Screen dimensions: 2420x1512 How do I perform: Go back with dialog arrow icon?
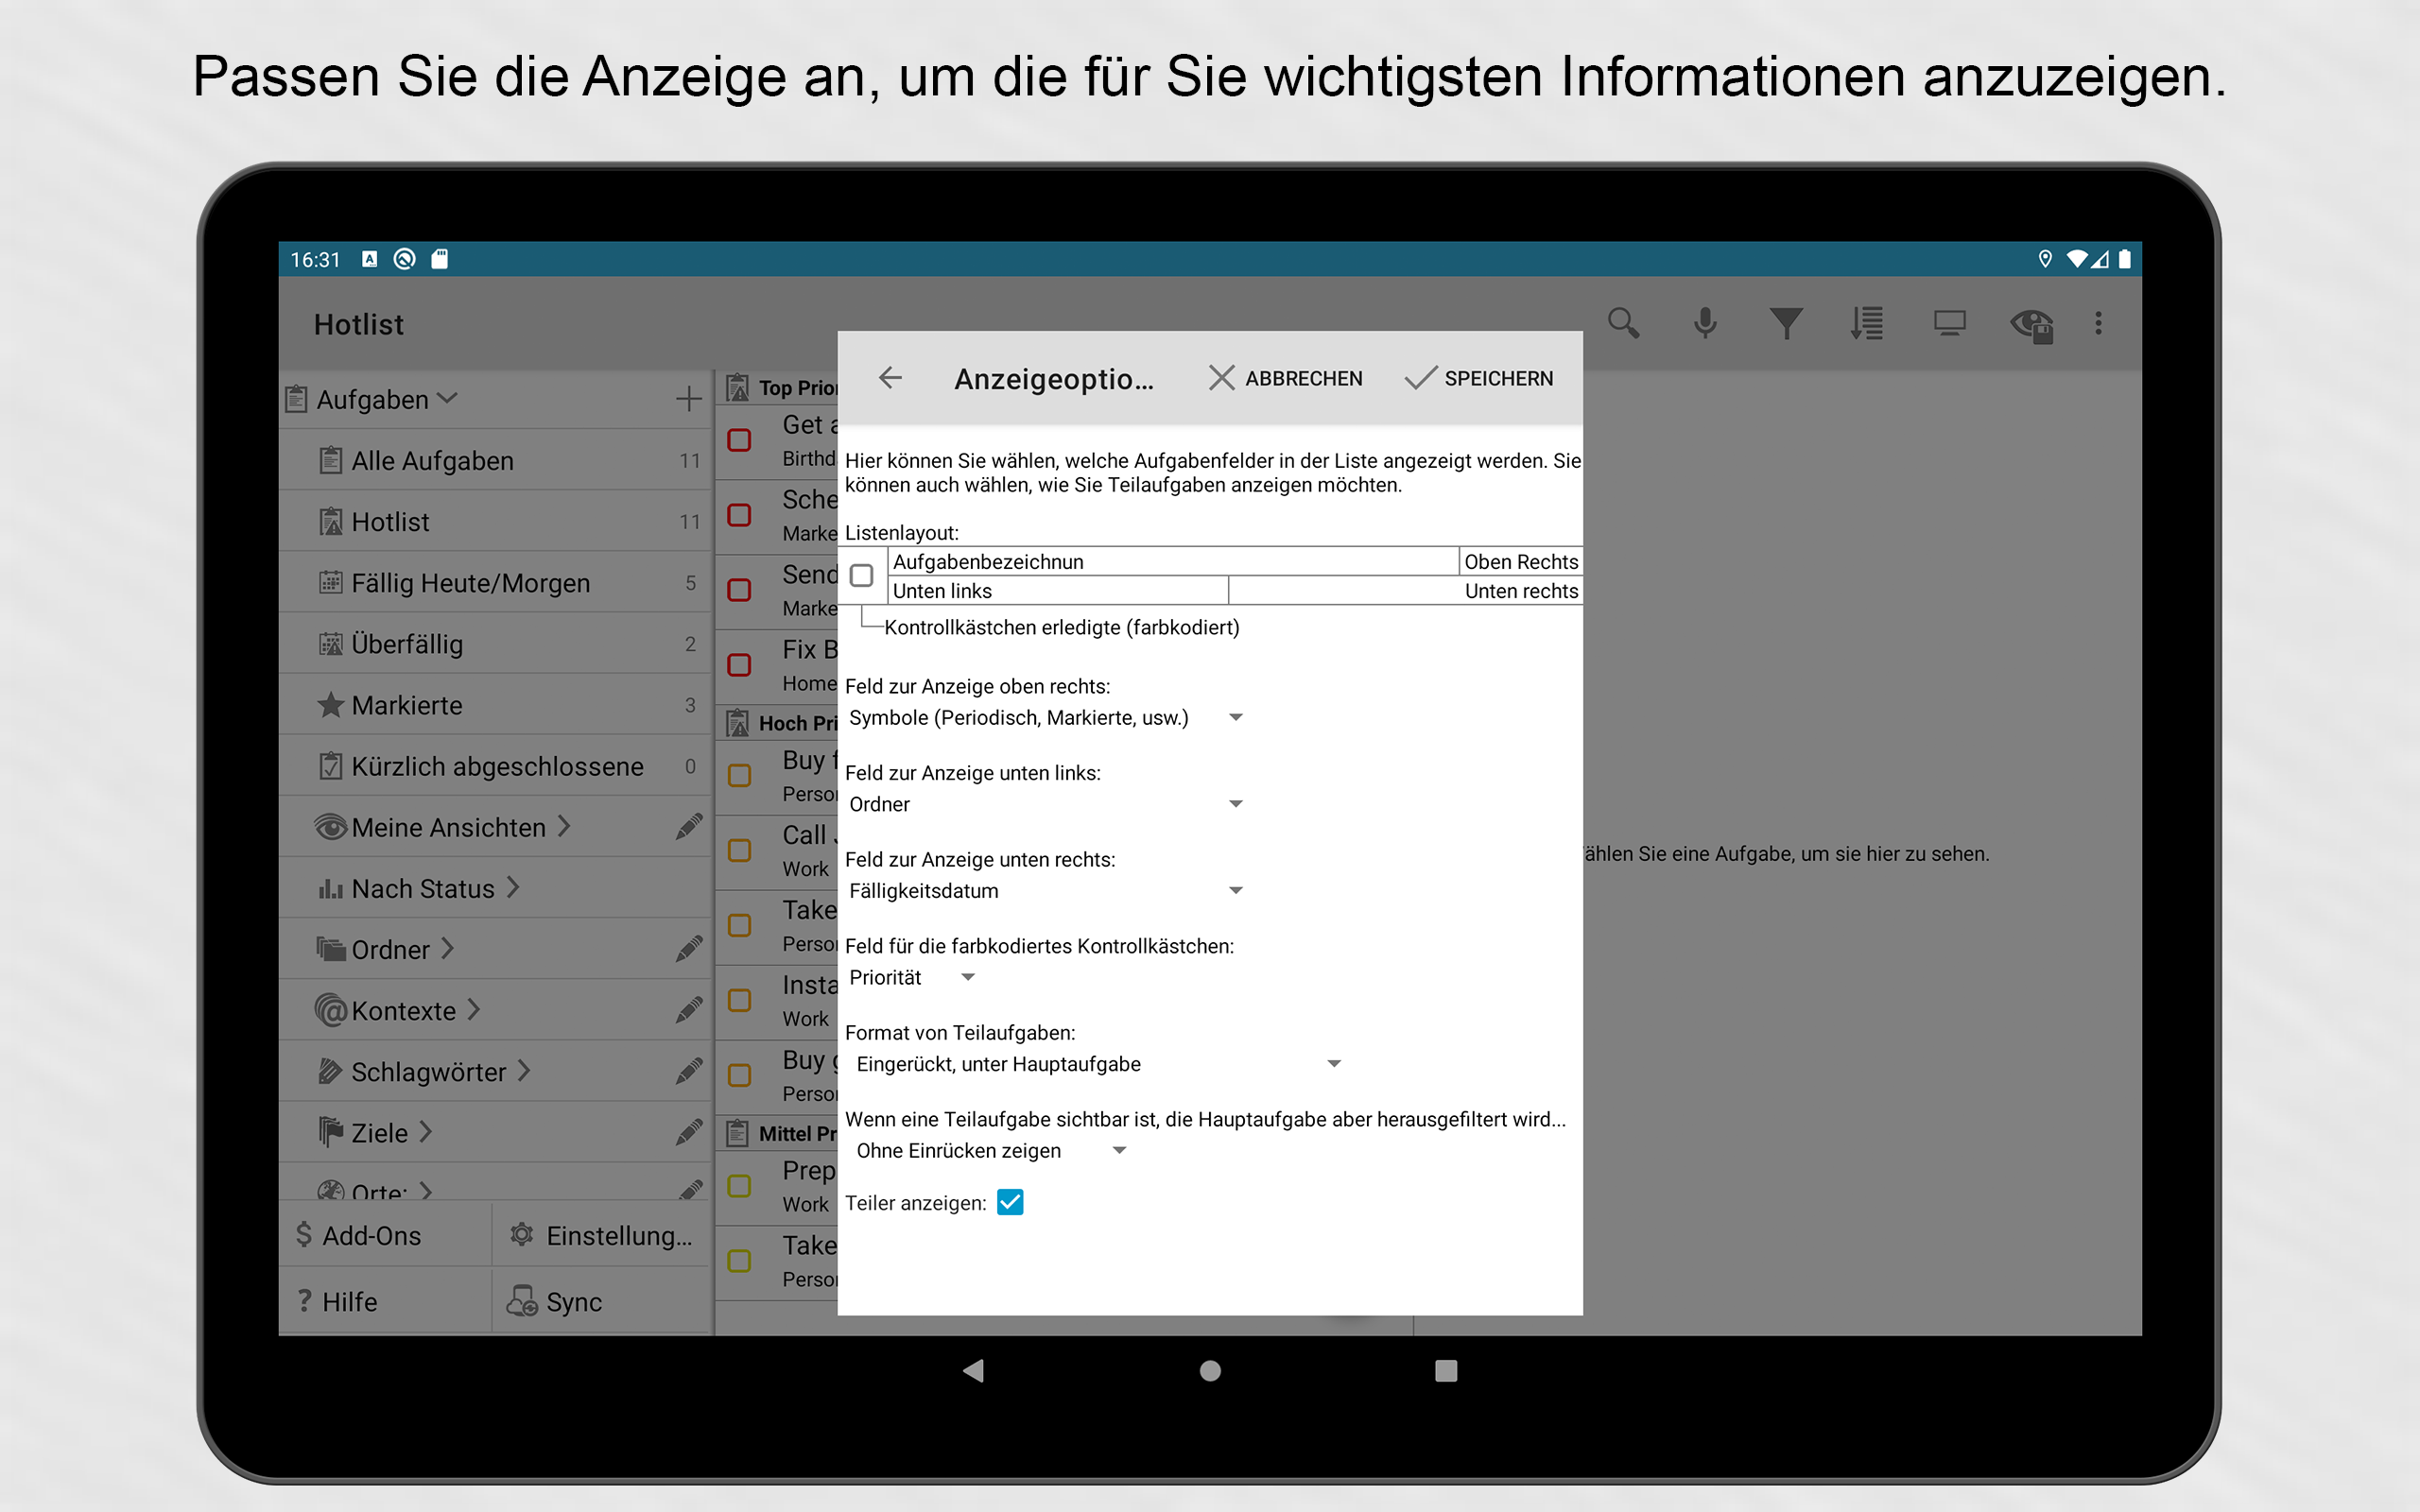890,378
